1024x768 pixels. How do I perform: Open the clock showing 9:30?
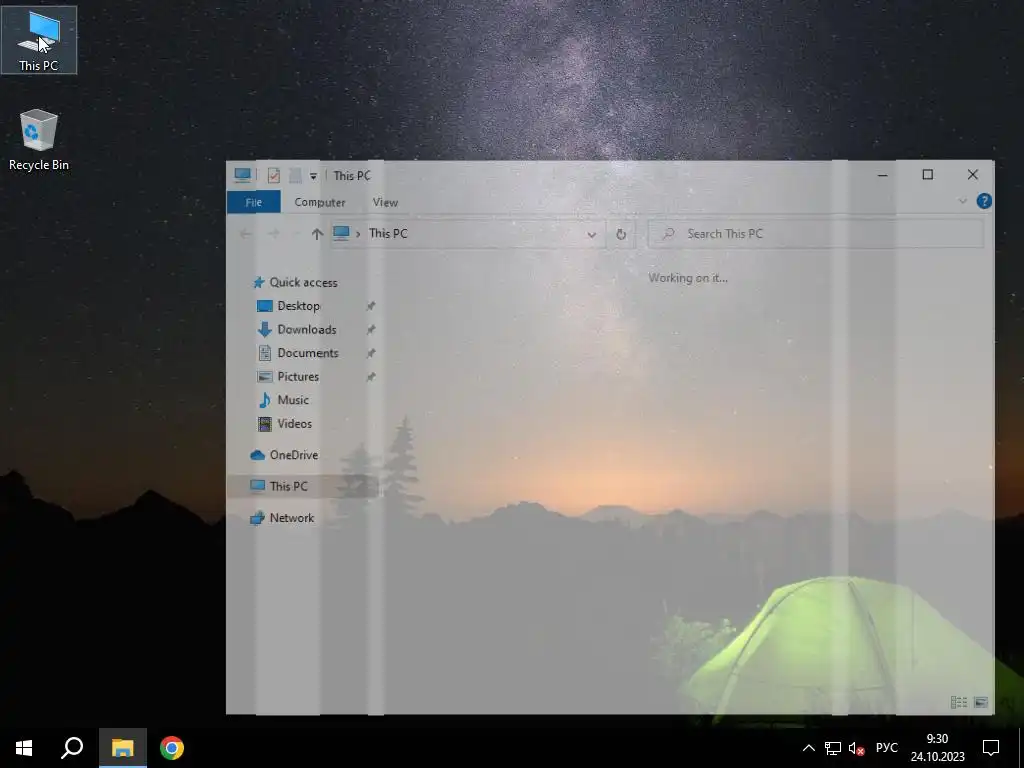tap(937, 748)
